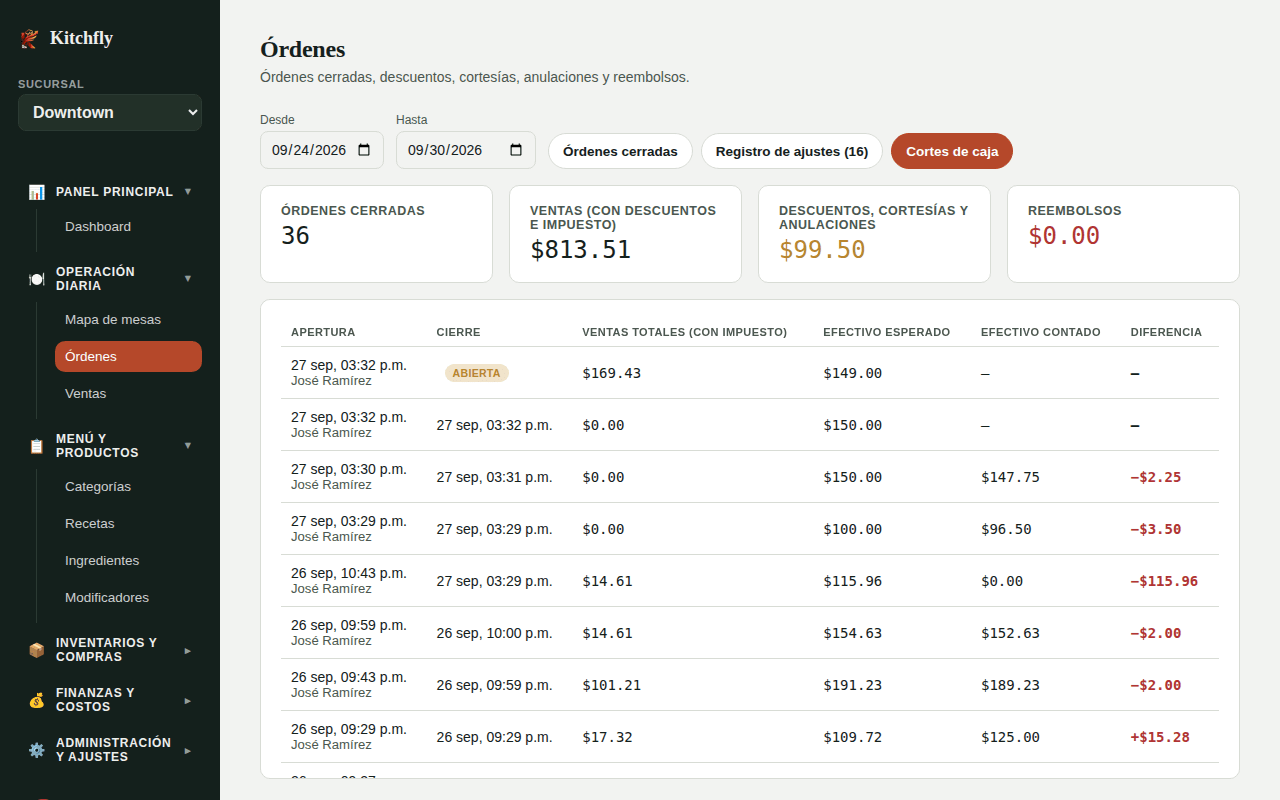Click the Desde date input field

(x=322, y=150)
